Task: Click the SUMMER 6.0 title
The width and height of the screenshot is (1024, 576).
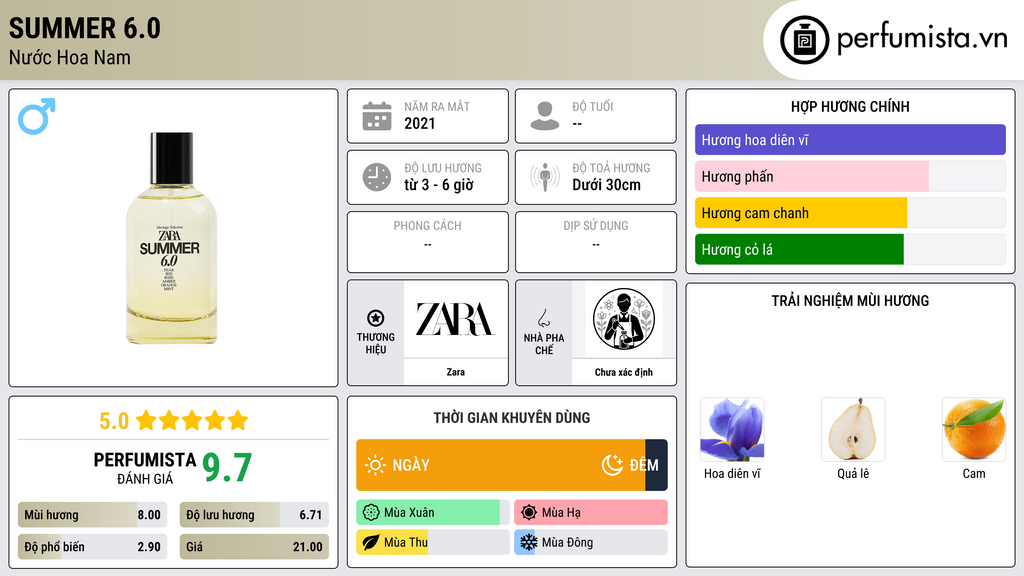Action: (84, 29)
